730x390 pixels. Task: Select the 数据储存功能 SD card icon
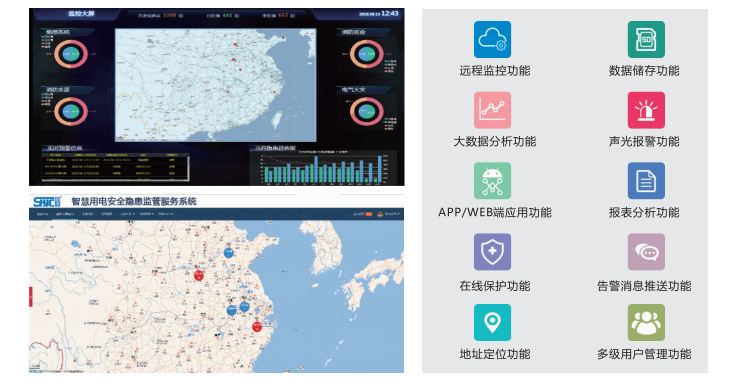point(646,40)
